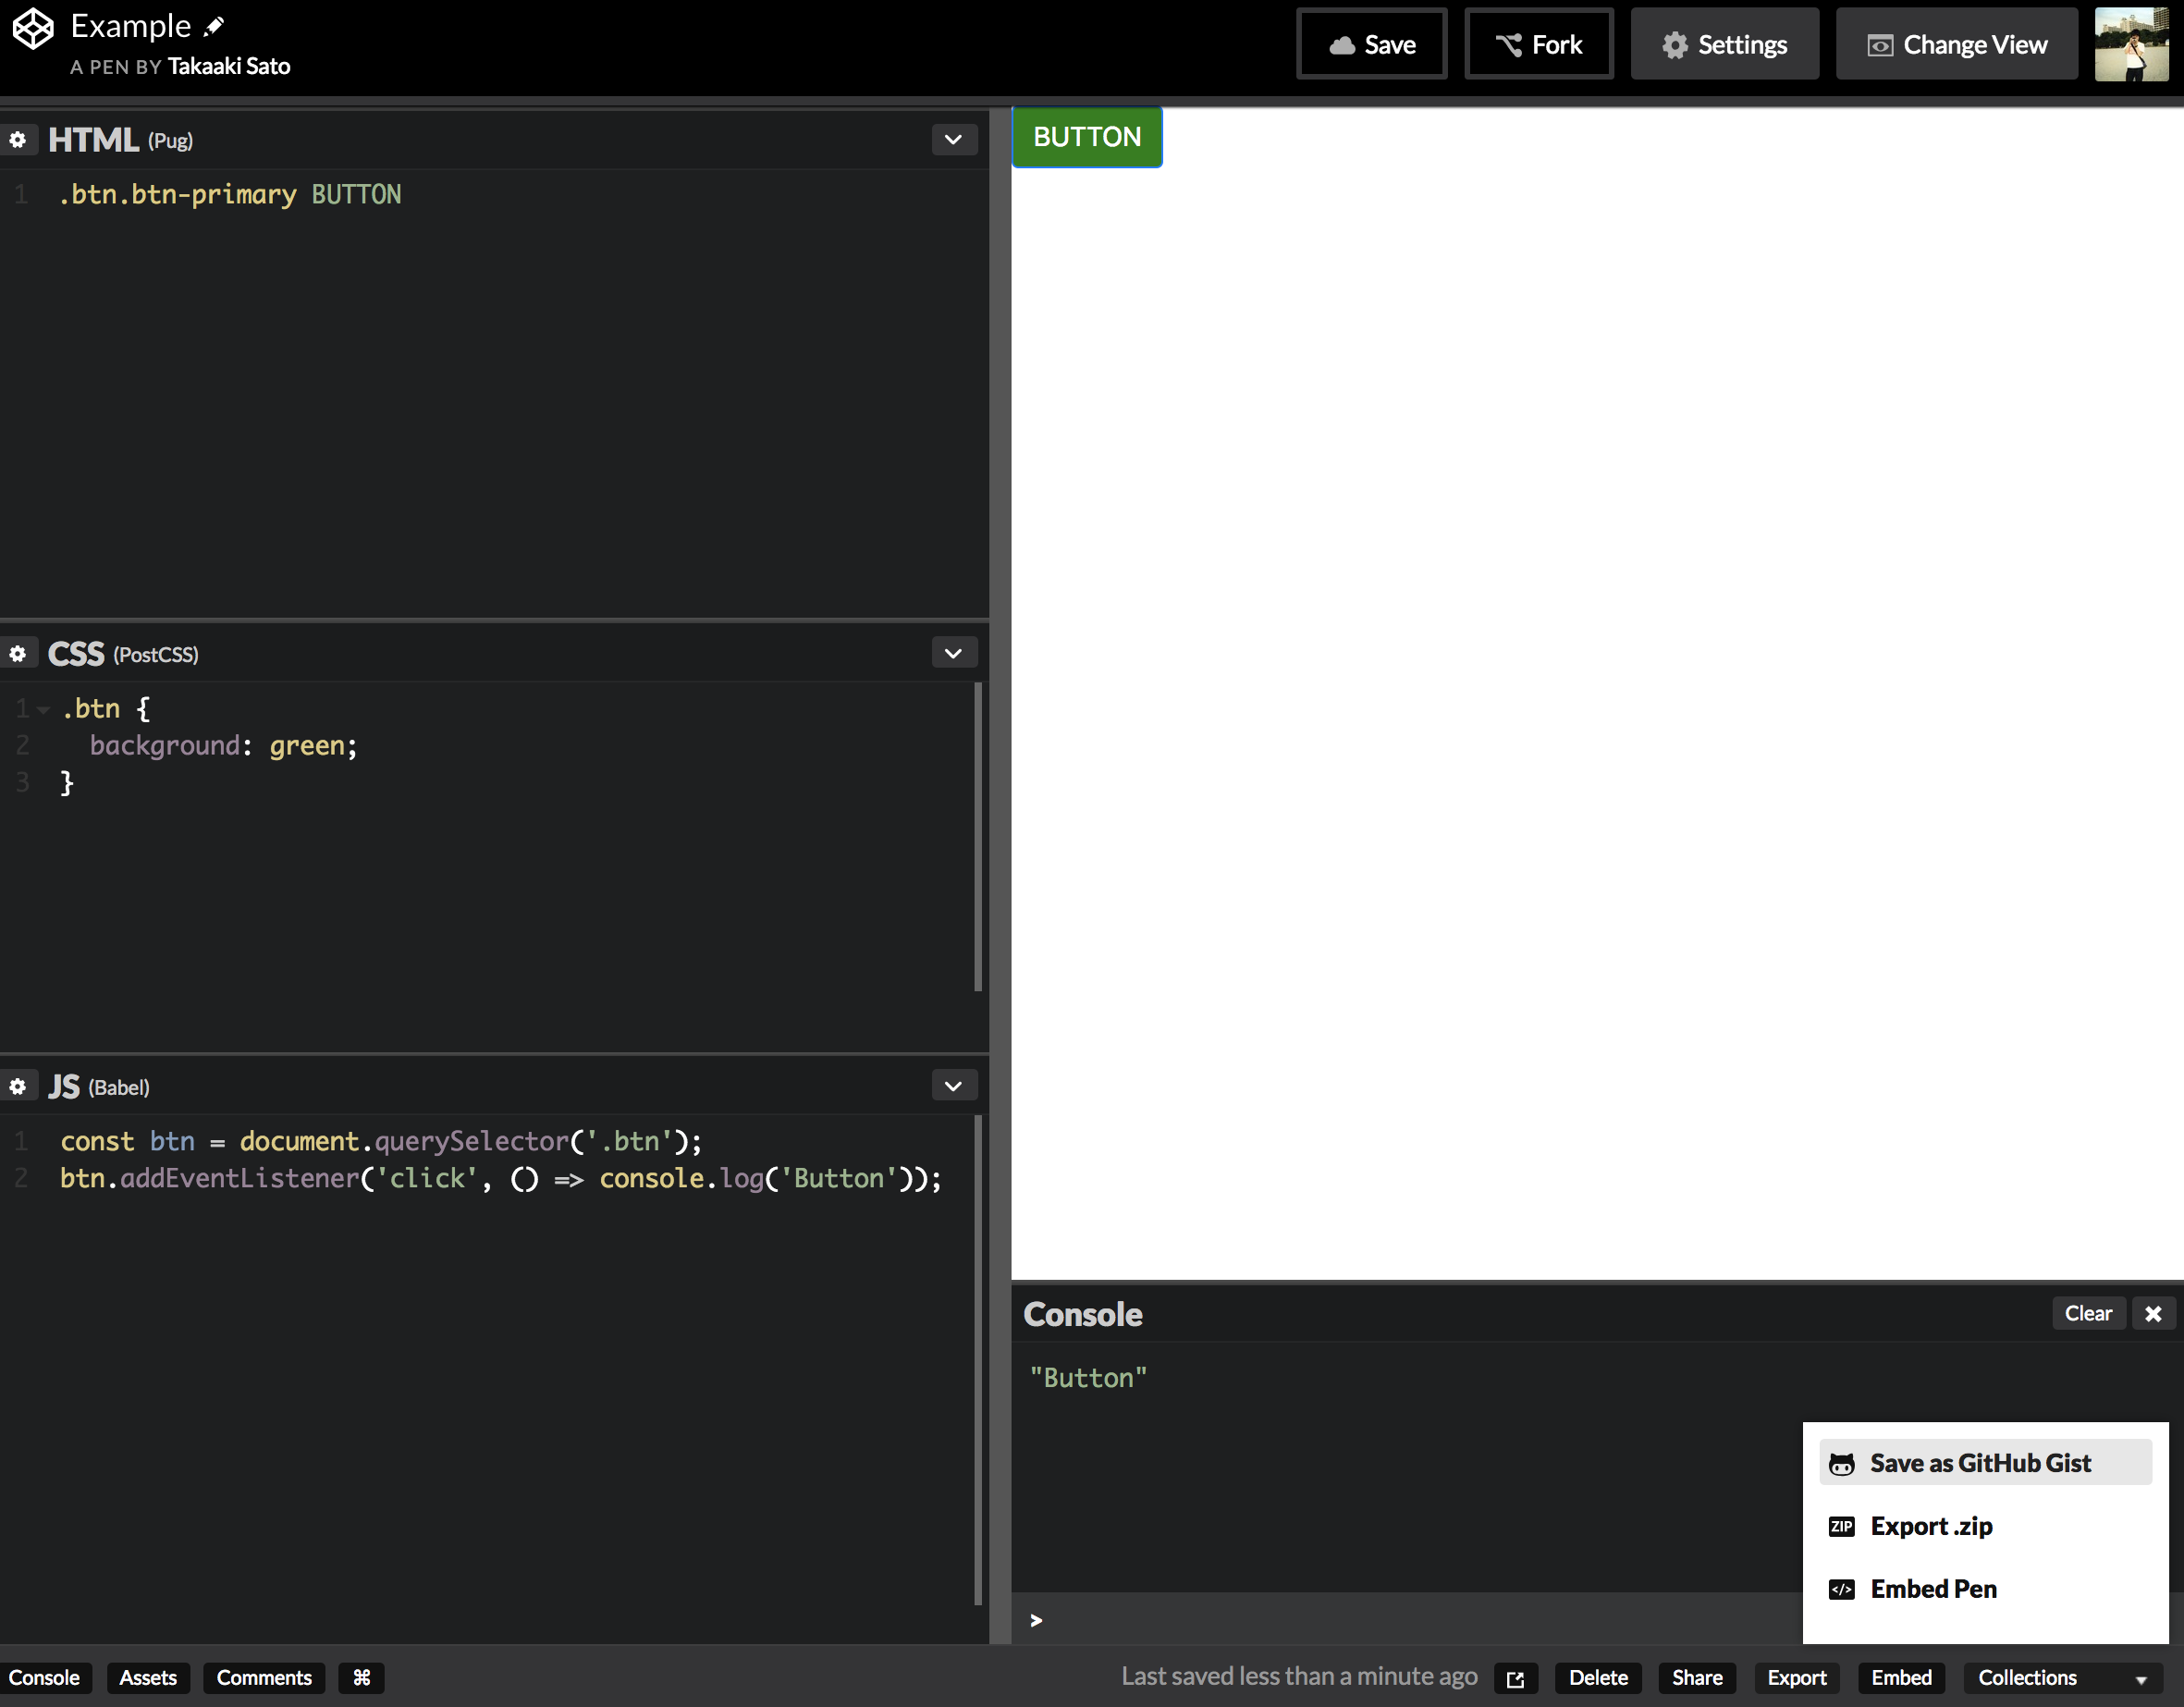The image size is (2184, 1707).
Task: Open keyboard shortcuts command icon
Action: tap(361, 1678)
